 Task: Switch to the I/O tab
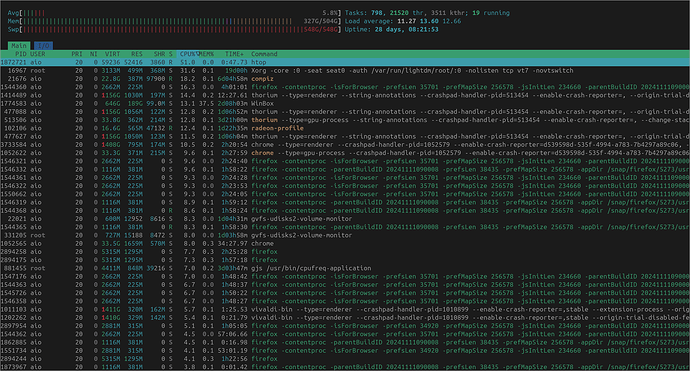44,46
